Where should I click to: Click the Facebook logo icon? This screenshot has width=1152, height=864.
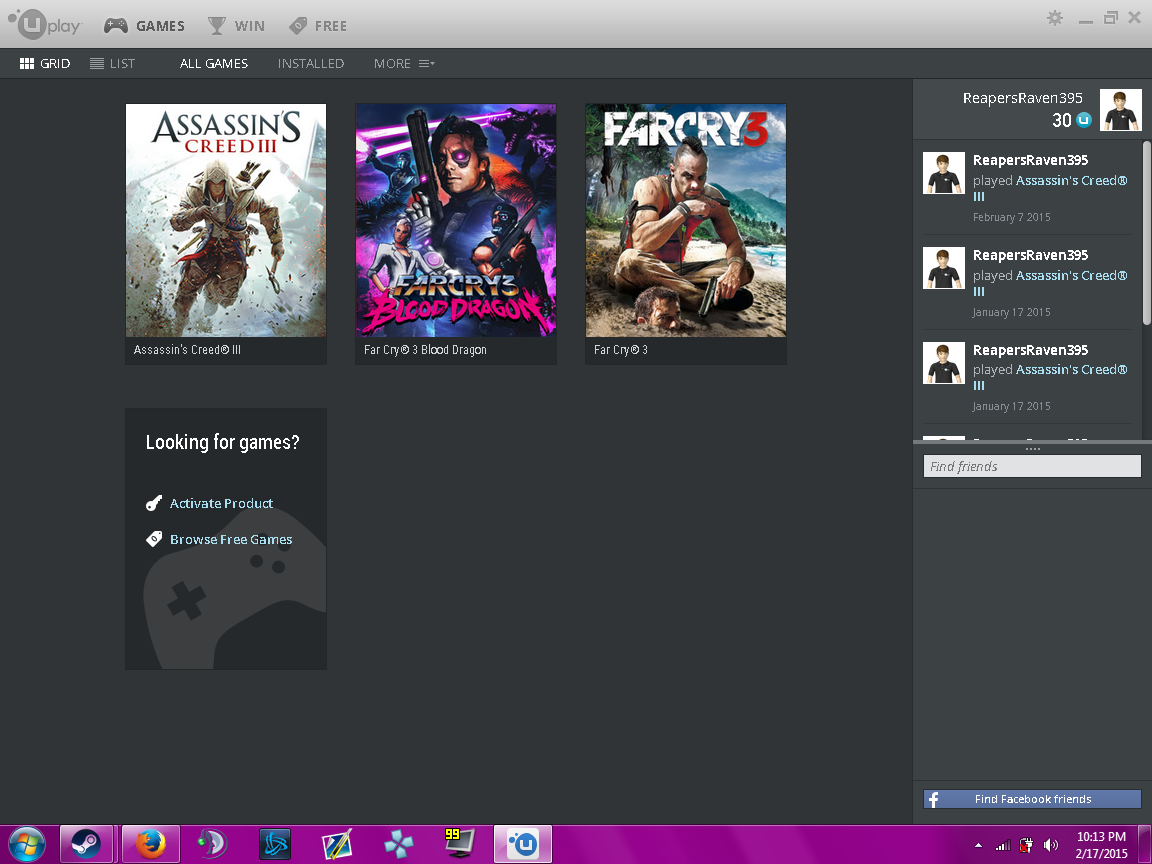point(933,799)
